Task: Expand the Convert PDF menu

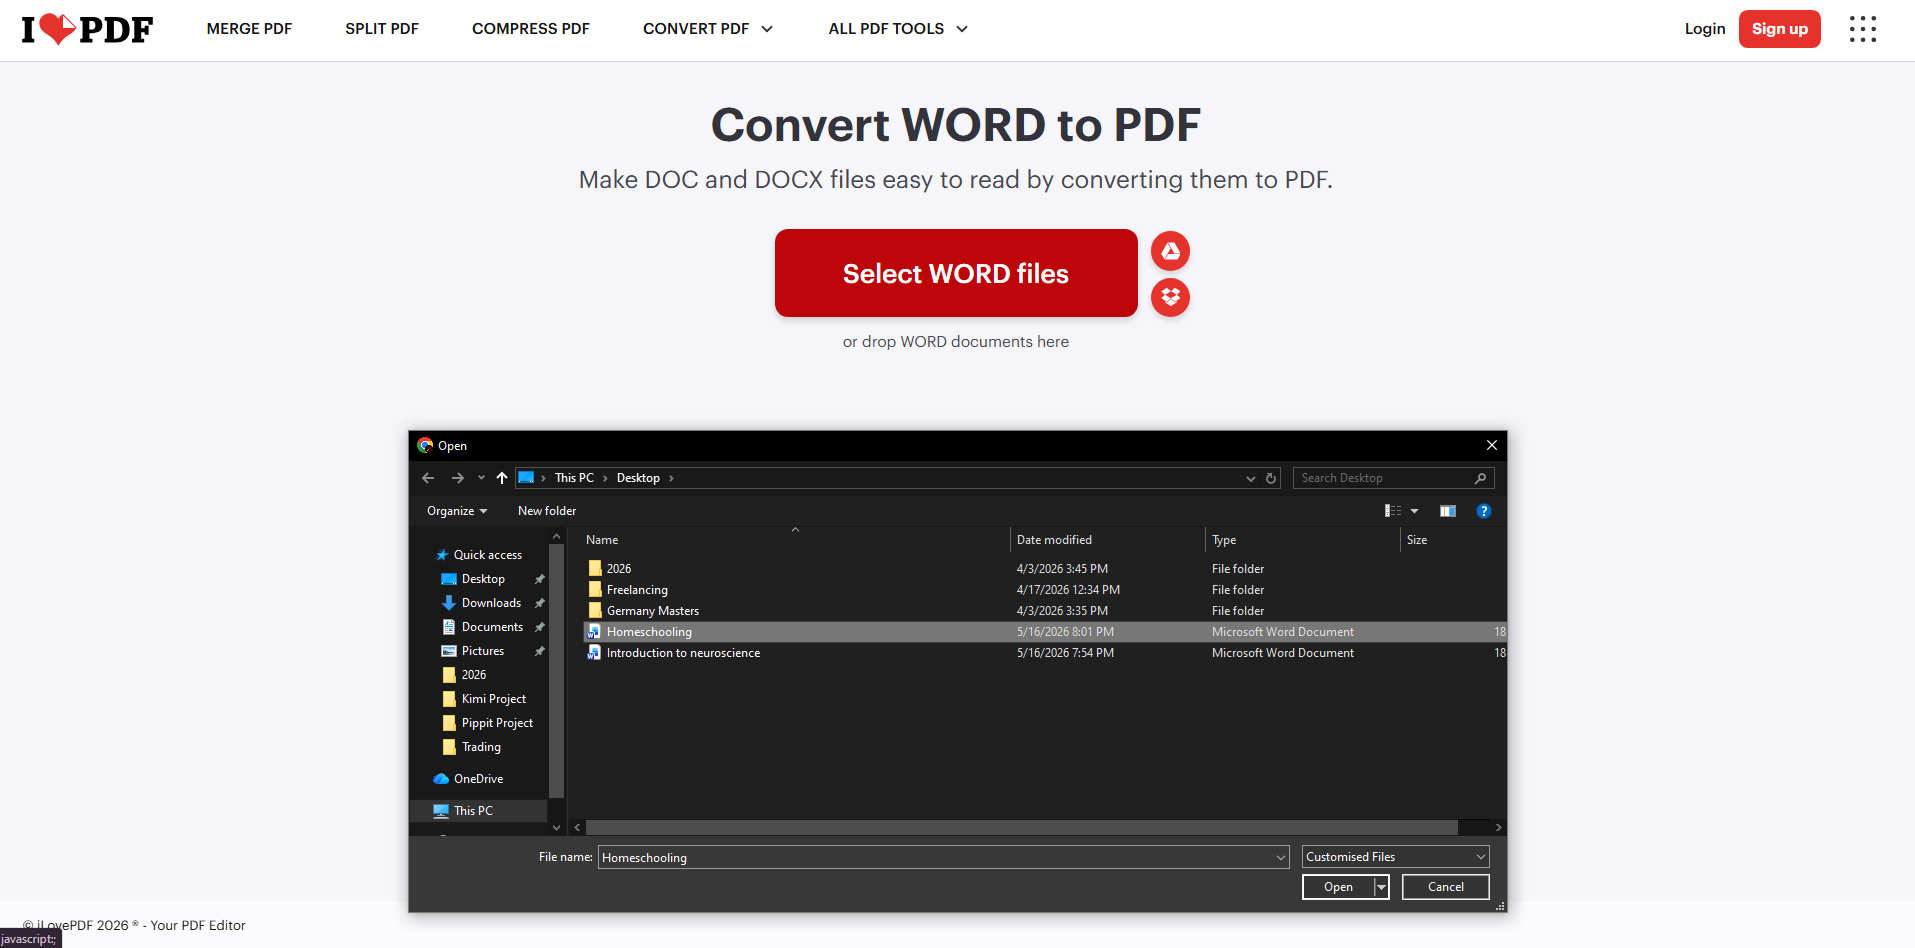Action: [708, 29]
